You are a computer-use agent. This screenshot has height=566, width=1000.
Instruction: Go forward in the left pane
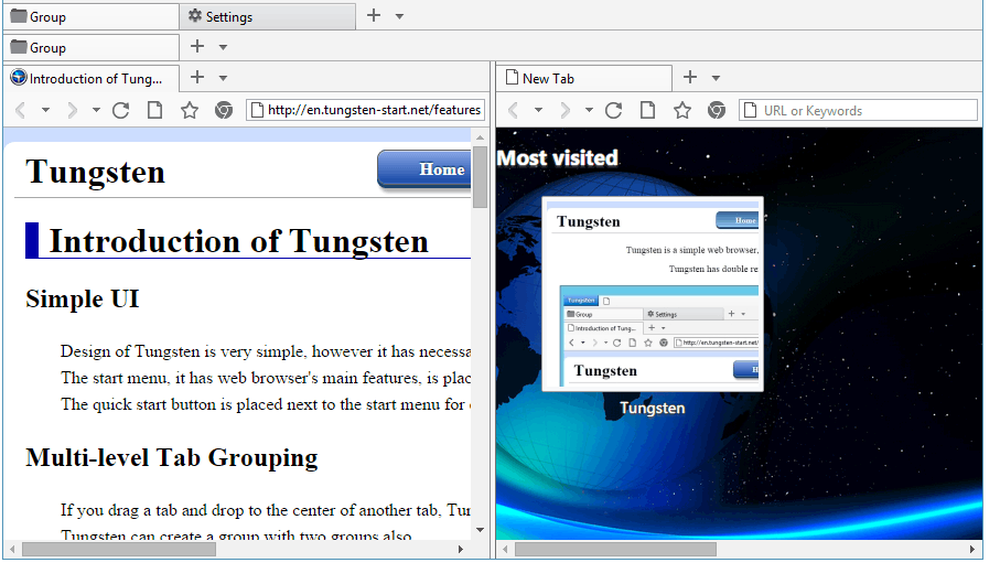[x=72, y=111]
